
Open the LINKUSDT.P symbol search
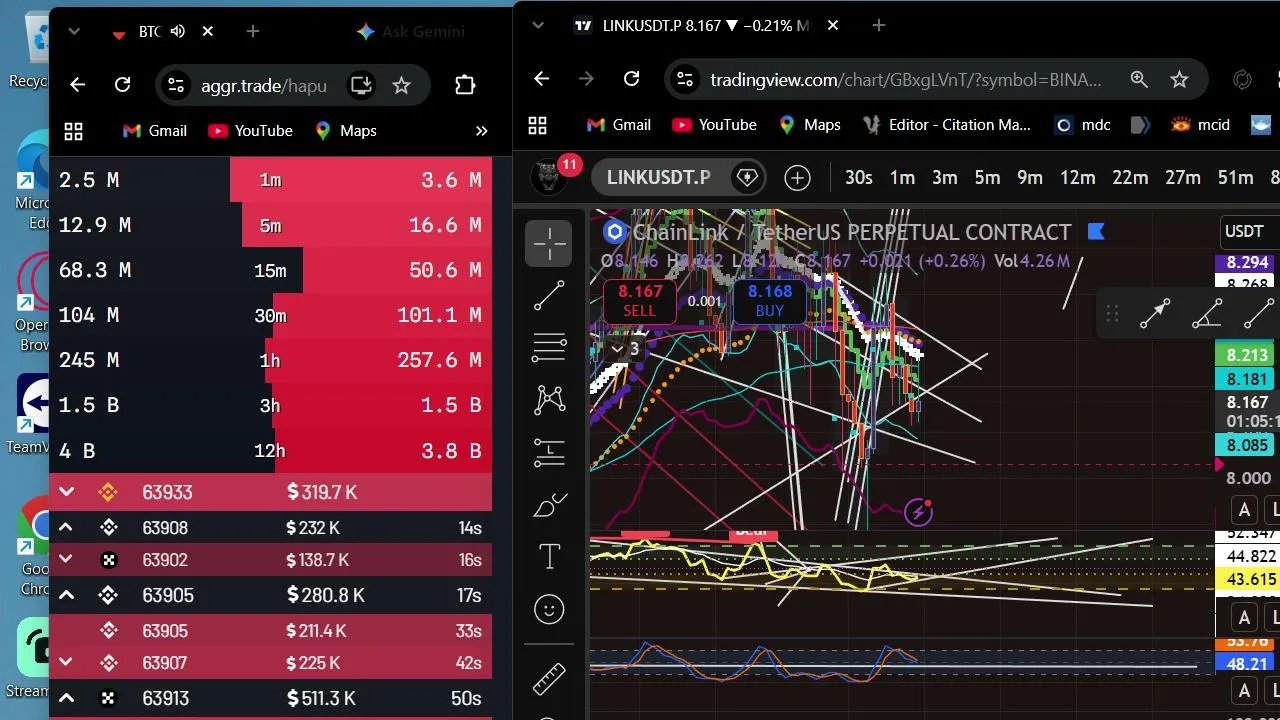(x=658, y=178)
